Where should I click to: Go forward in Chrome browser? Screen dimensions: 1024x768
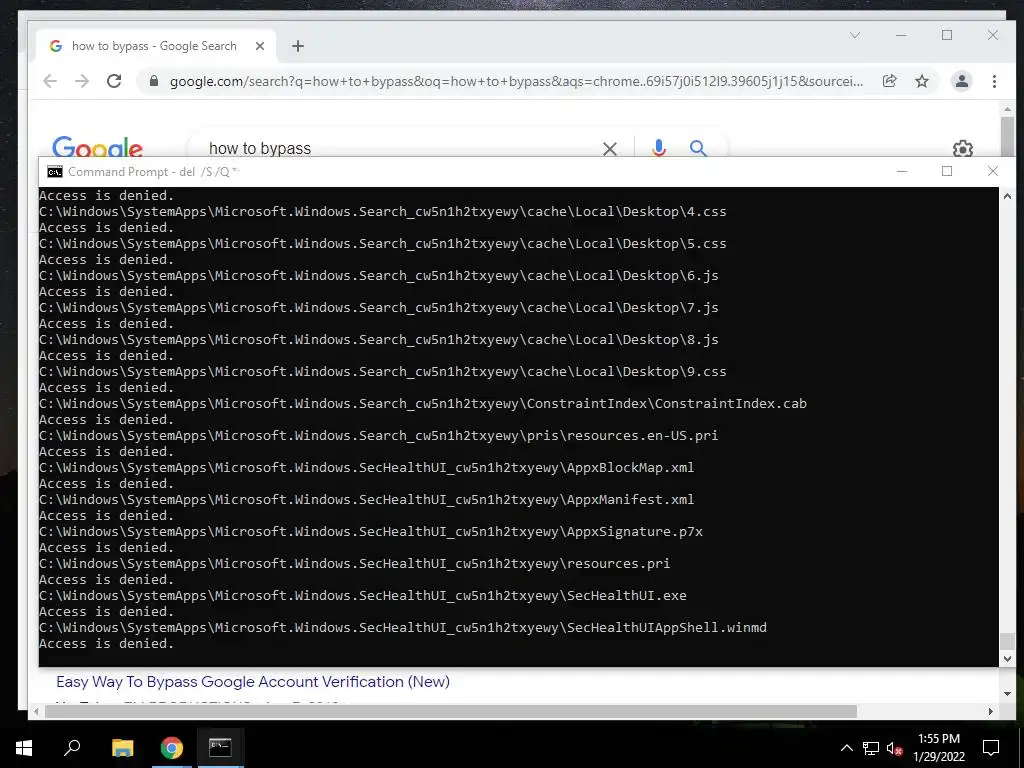pyautogui.click(x=82, y=81)
